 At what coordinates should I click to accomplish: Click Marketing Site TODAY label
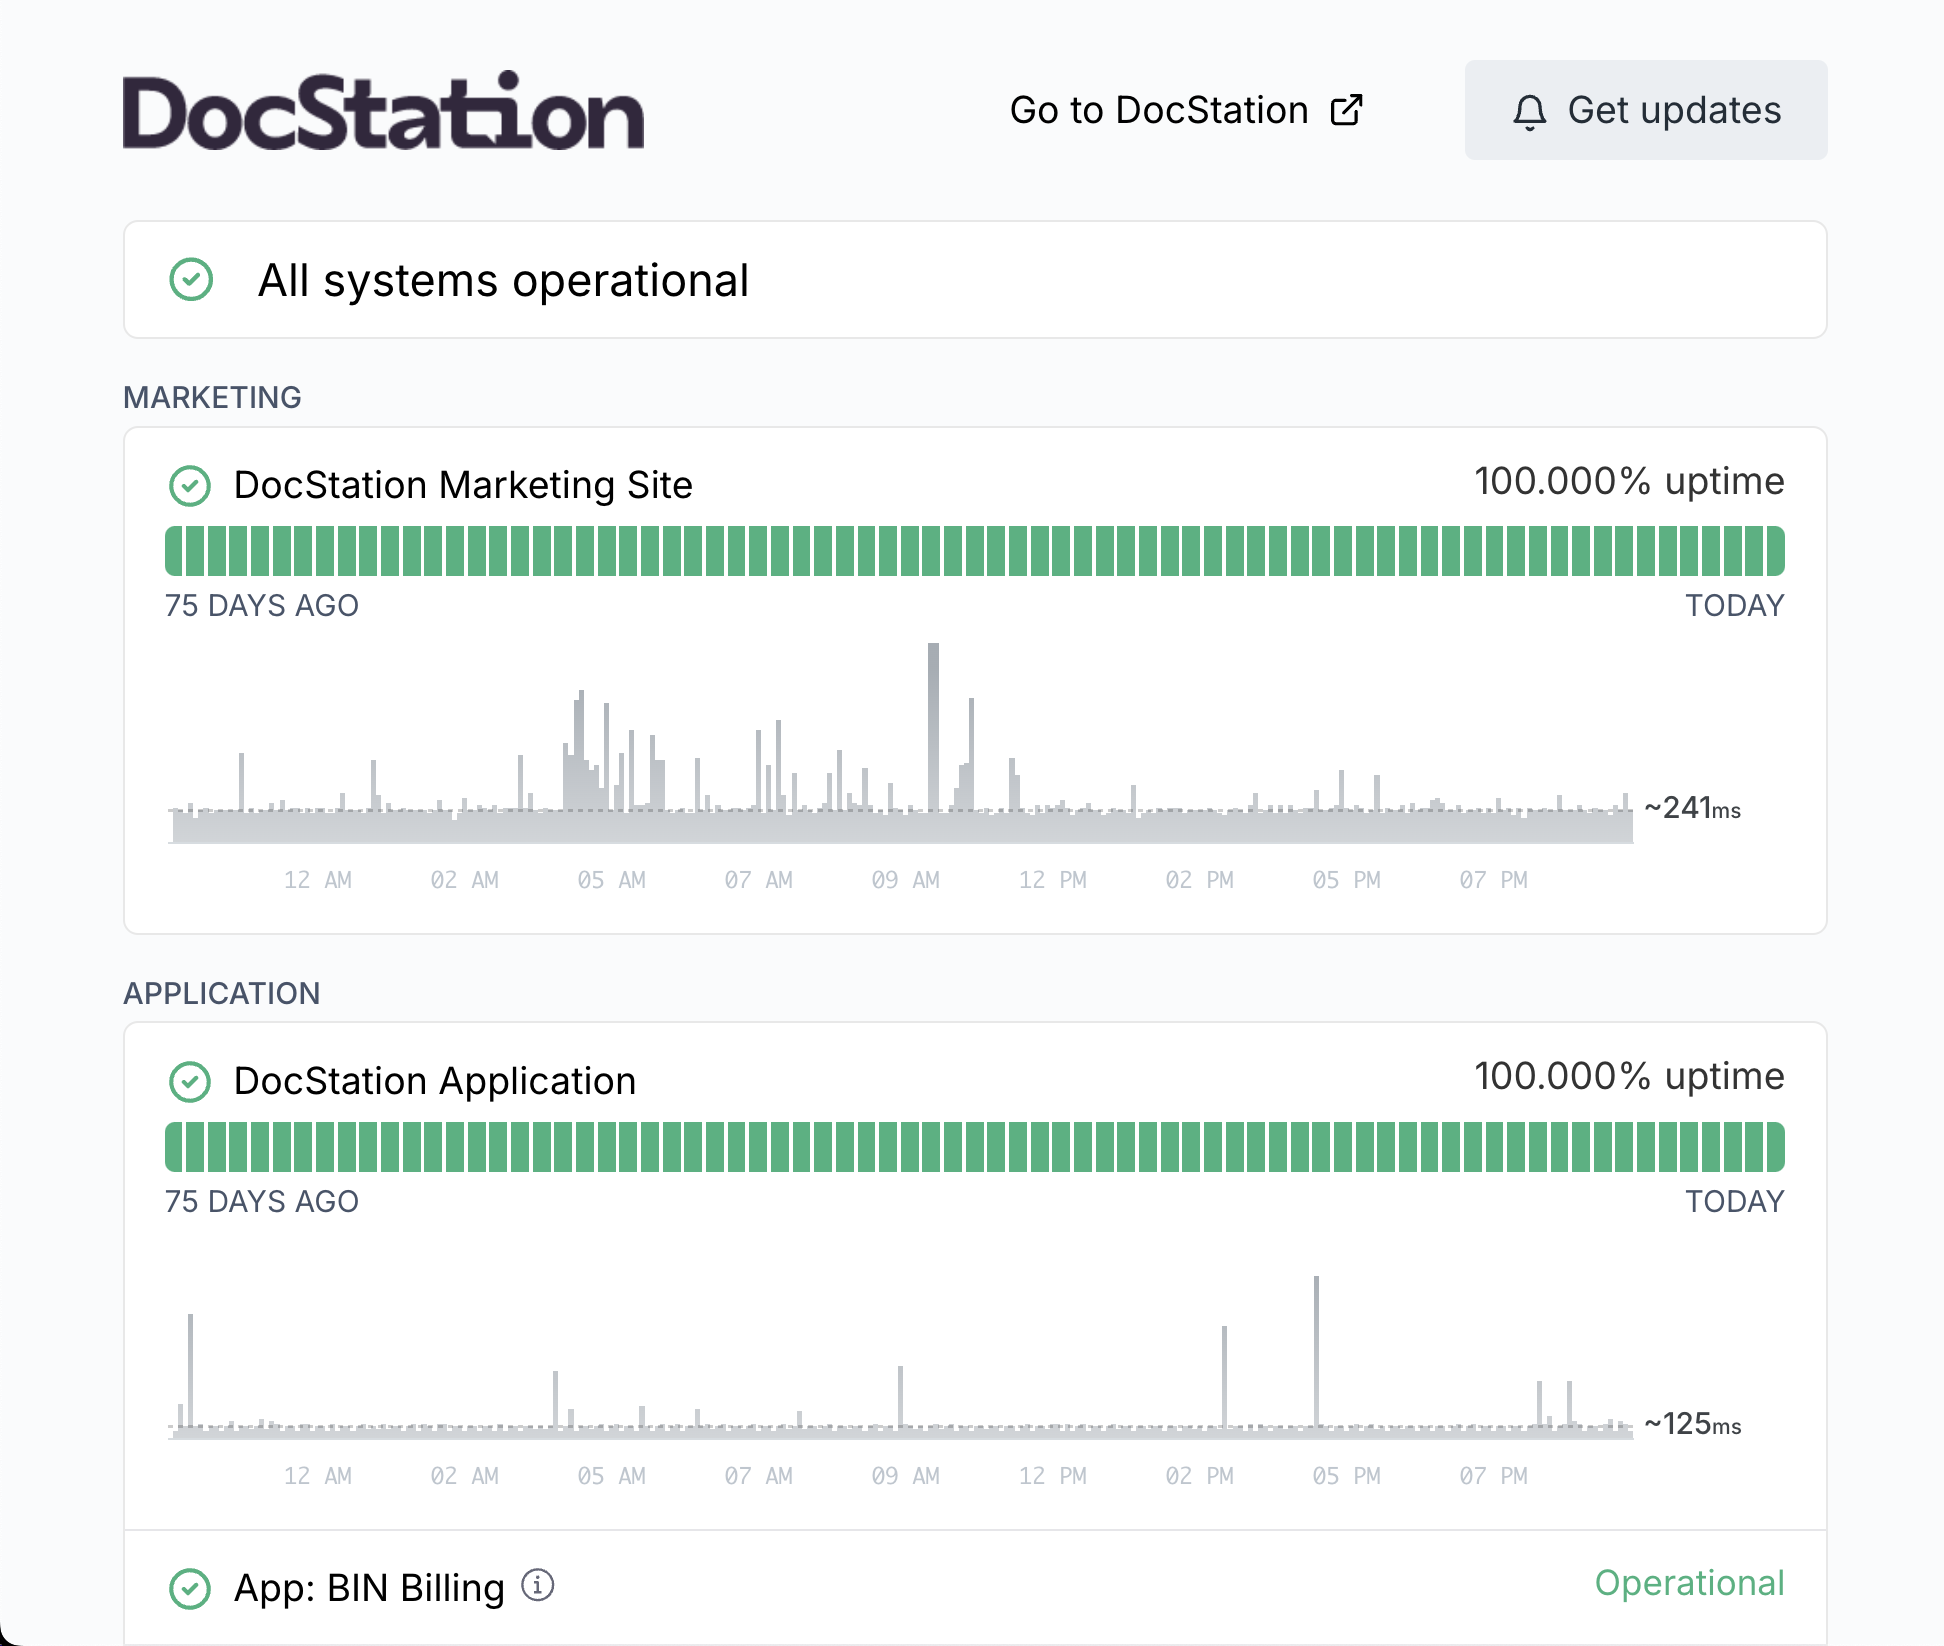point(1735,606)
